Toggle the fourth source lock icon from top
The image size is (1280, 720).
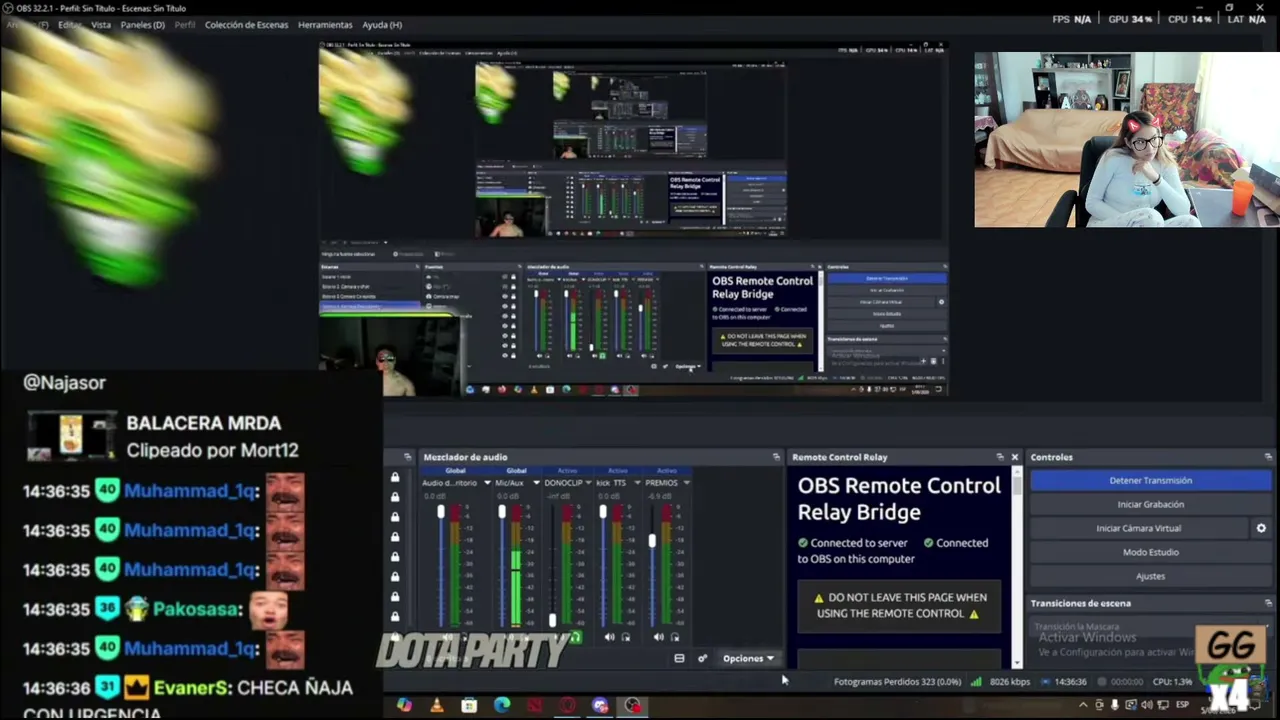coord(395,537)
